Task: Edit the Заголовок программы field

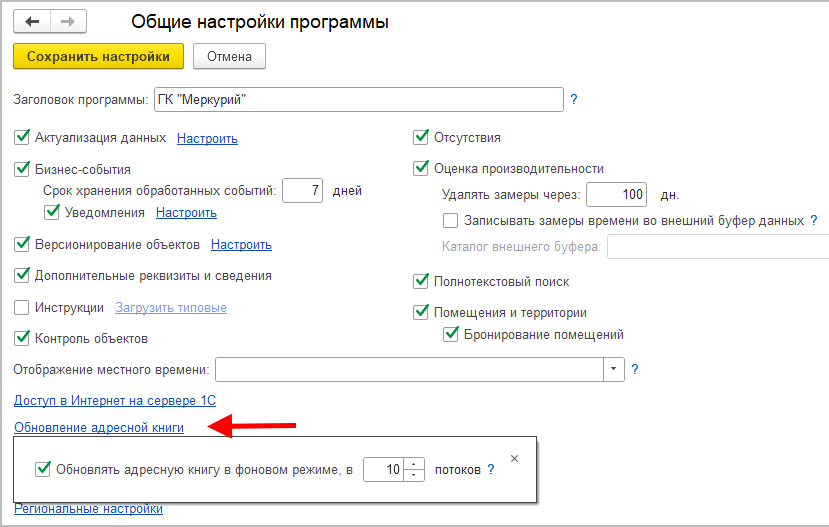Action: (358, 99)
